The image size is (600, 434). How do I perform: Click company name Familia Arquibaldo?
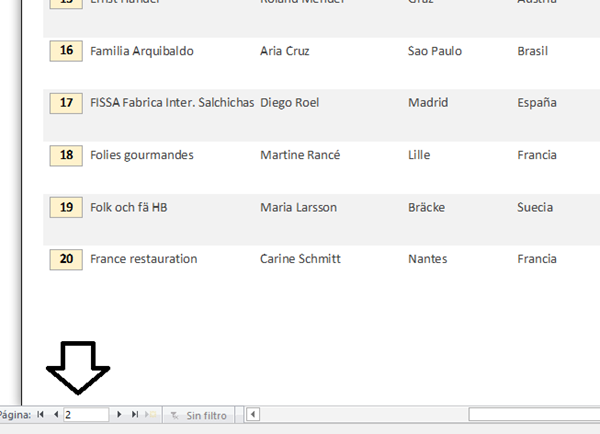tap(142, 51)
